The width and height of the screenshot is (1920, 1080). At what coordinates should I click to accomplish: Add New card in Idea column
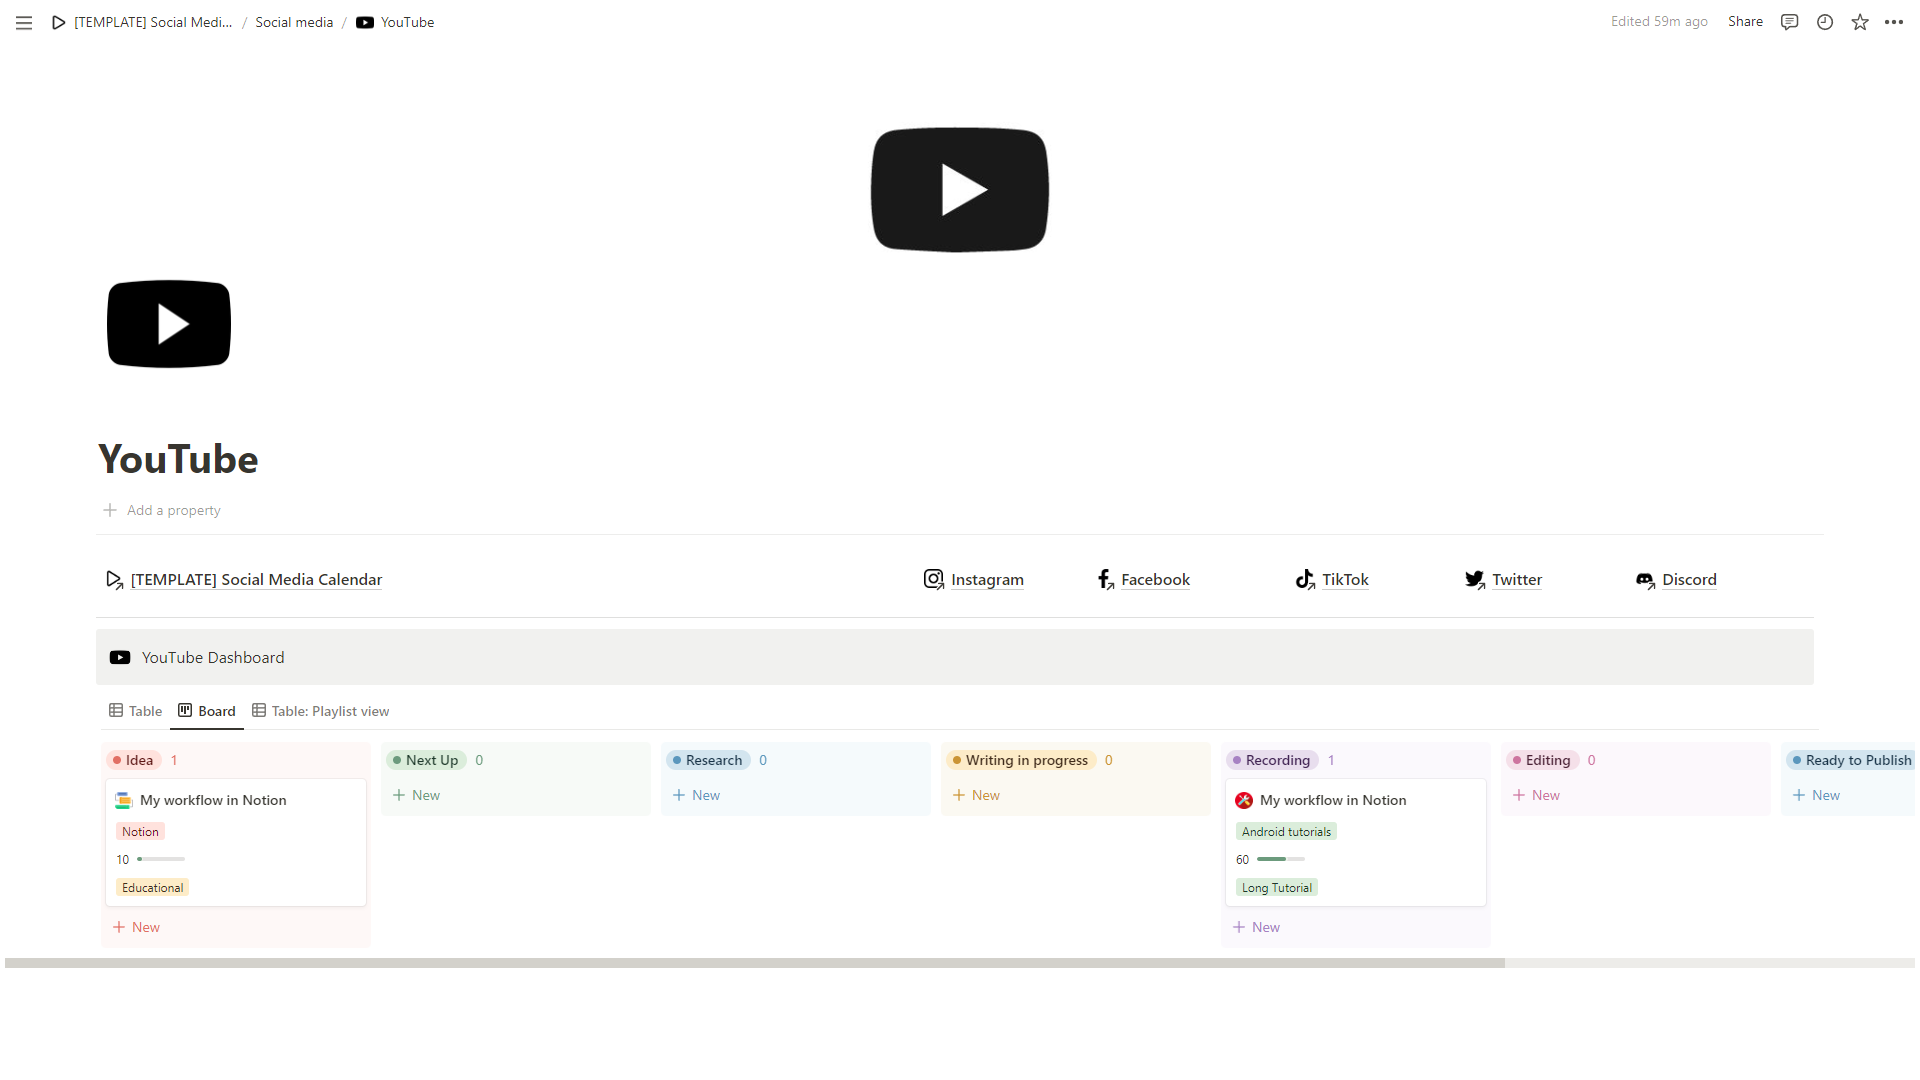(137, 927)
